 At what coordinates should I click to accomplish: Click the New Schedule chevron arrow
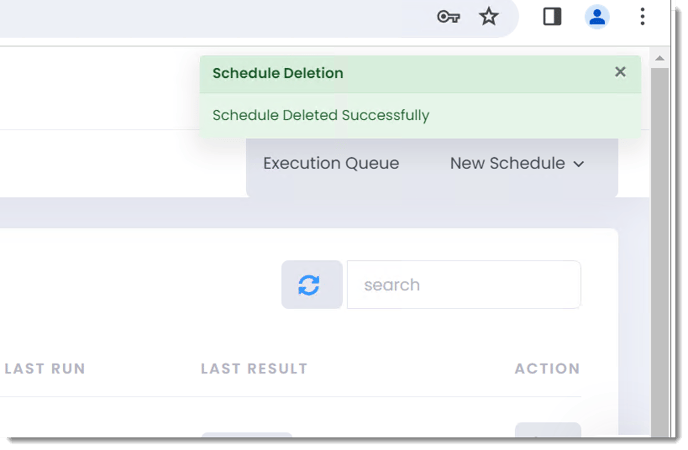click(579, 164)
